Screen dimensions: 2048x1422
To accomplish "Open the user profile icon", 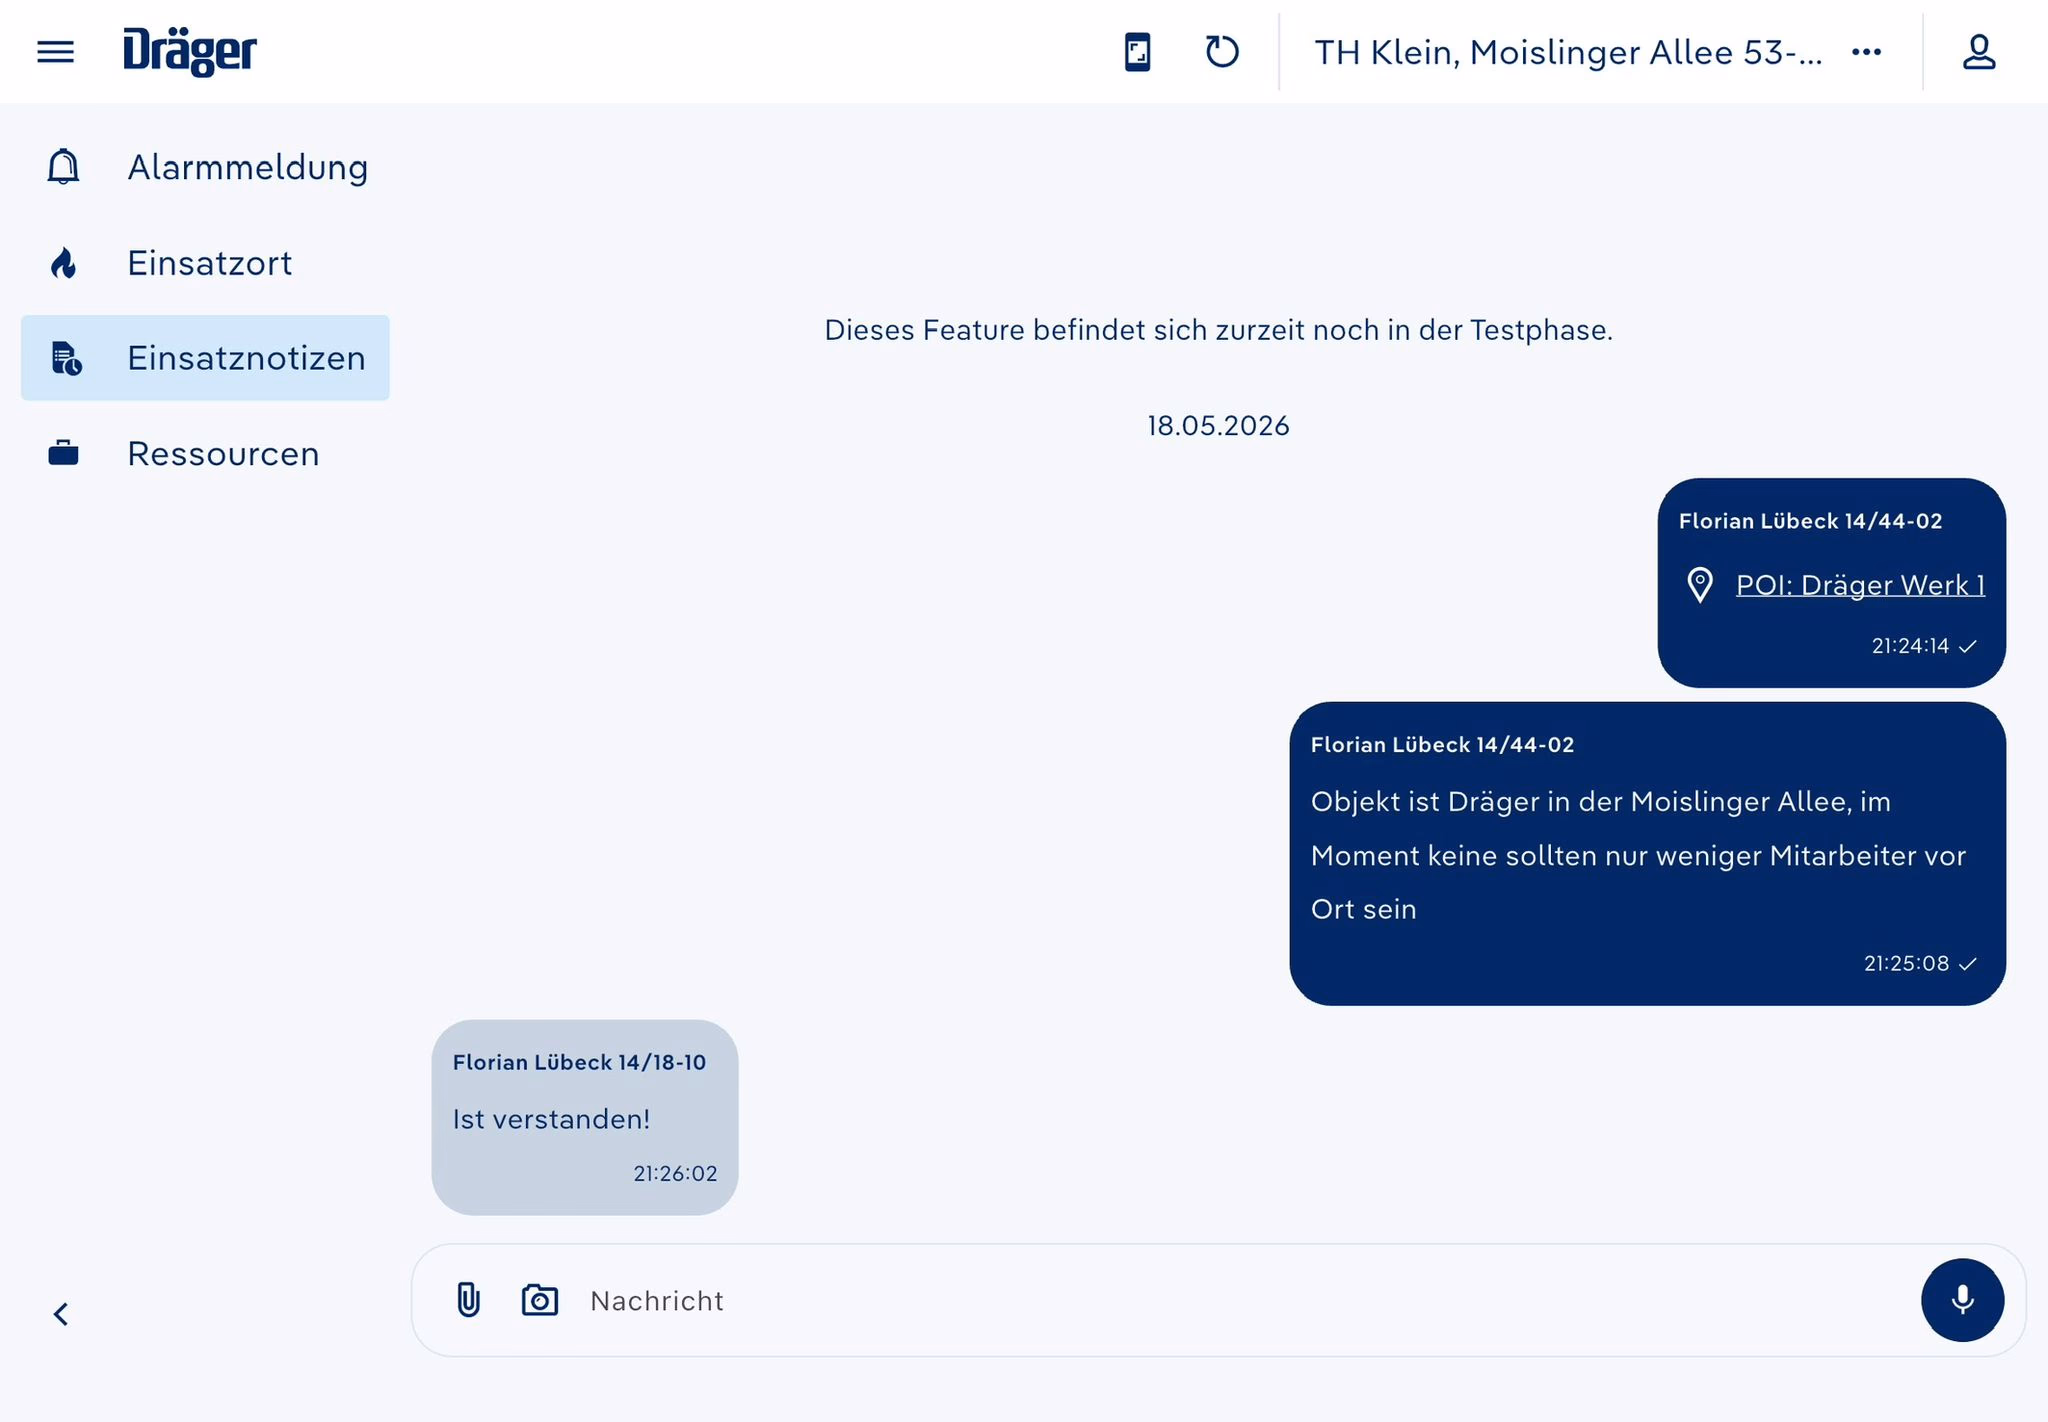I will coord(1978,52).
